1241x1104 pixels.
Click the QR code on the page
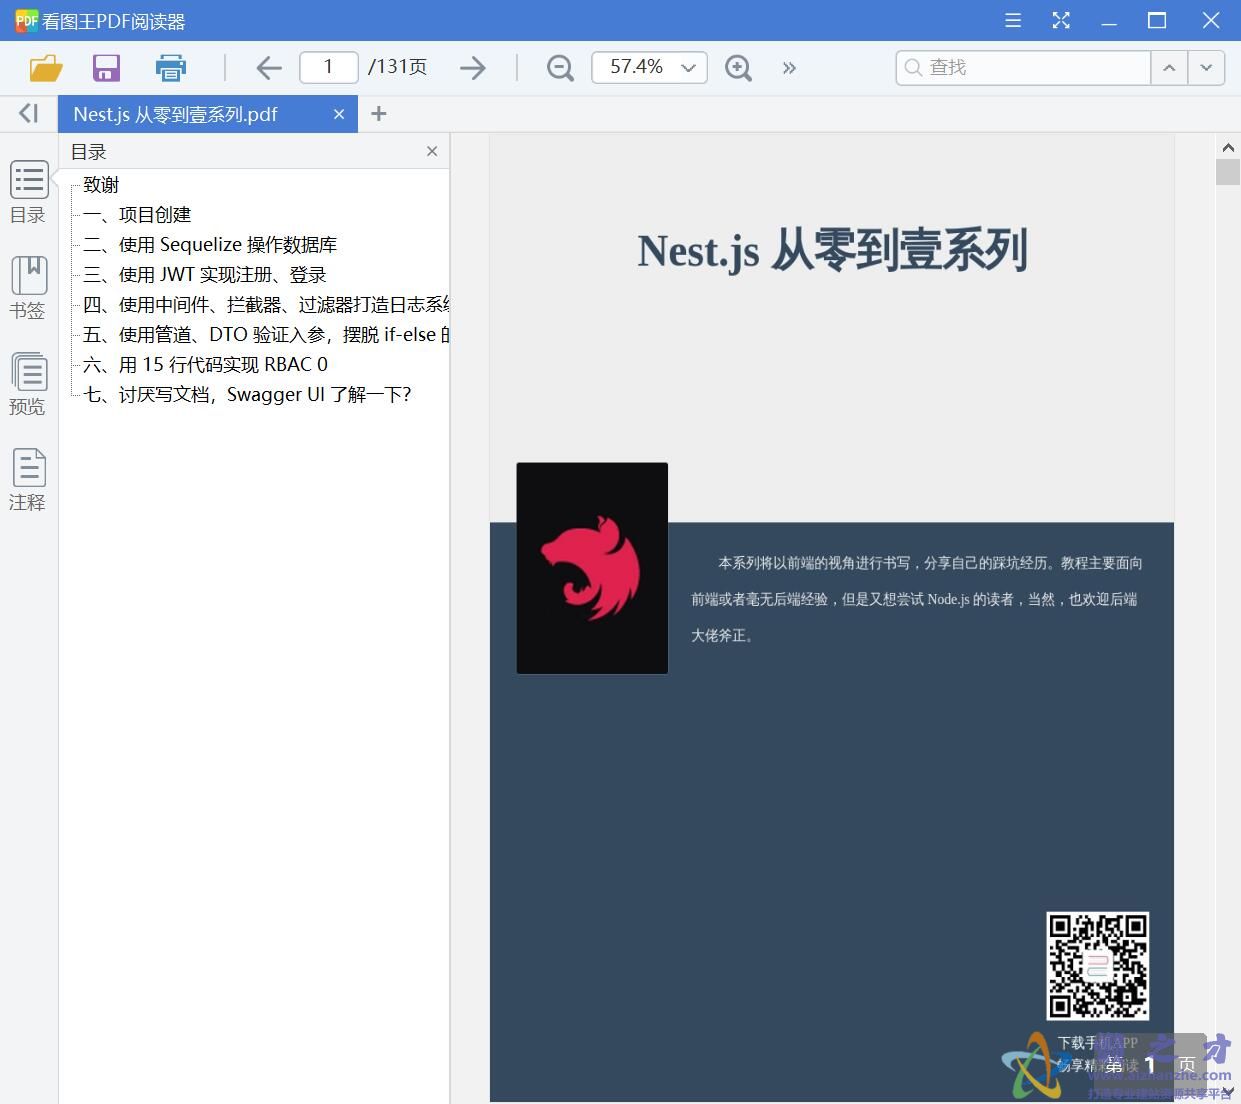[x=1097, y=966]
